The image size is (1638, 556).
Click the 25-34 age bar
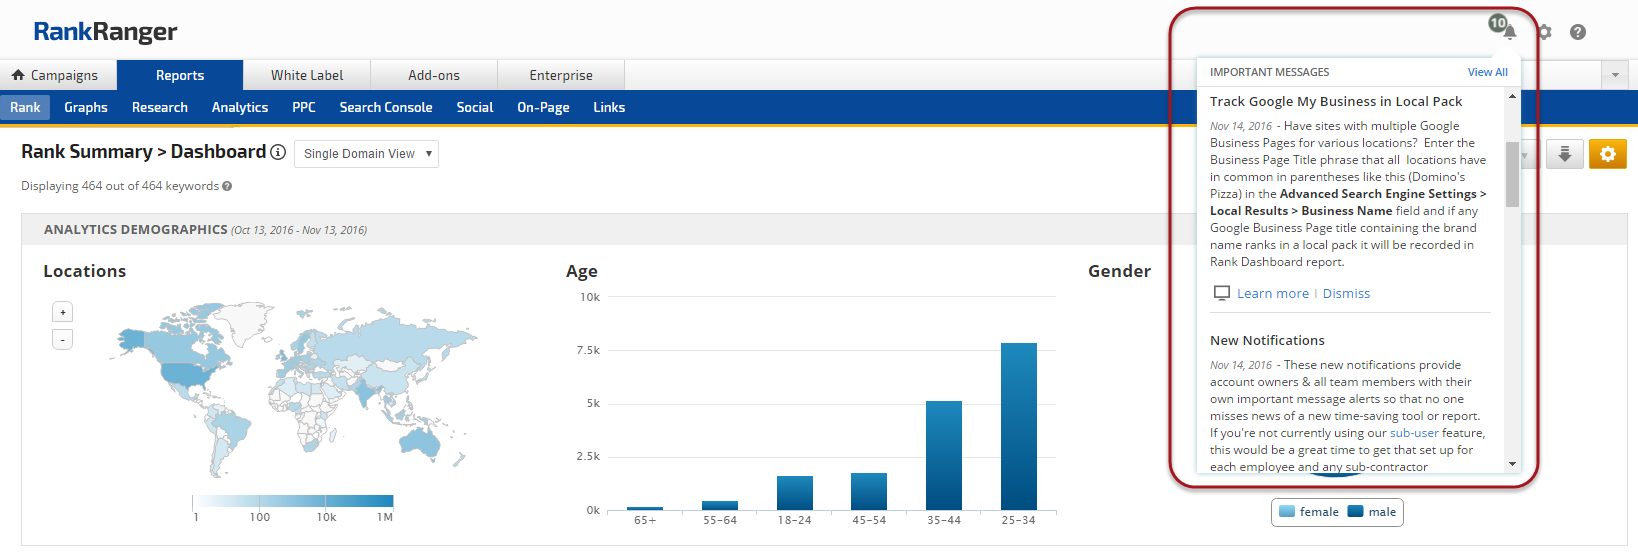(1018, 426)
